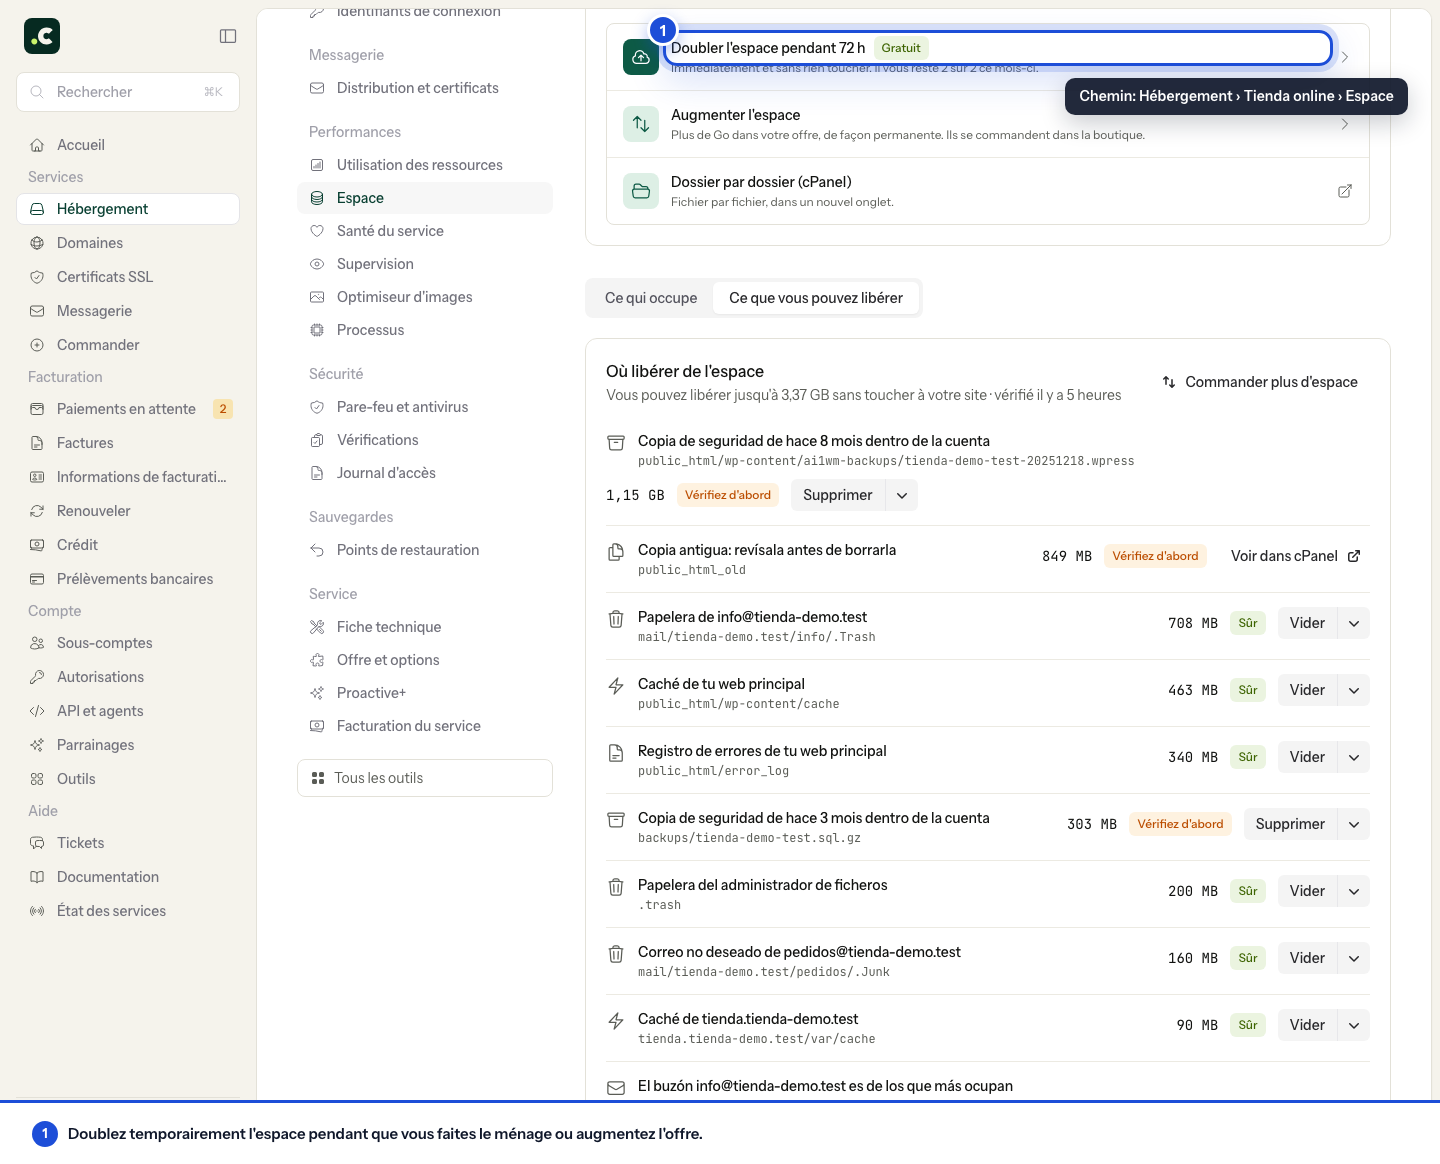This screenshot has height=1164, width=1440.
Task: Click the Supprimer button for the 303 MB backup
Action: pos(1290,824)
